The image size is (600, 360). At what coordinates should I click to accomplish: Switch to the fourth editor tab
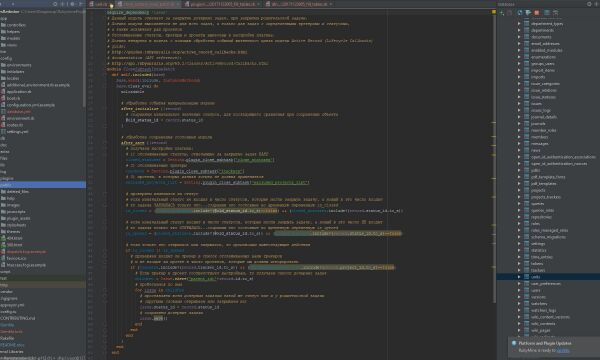point(299,4)
